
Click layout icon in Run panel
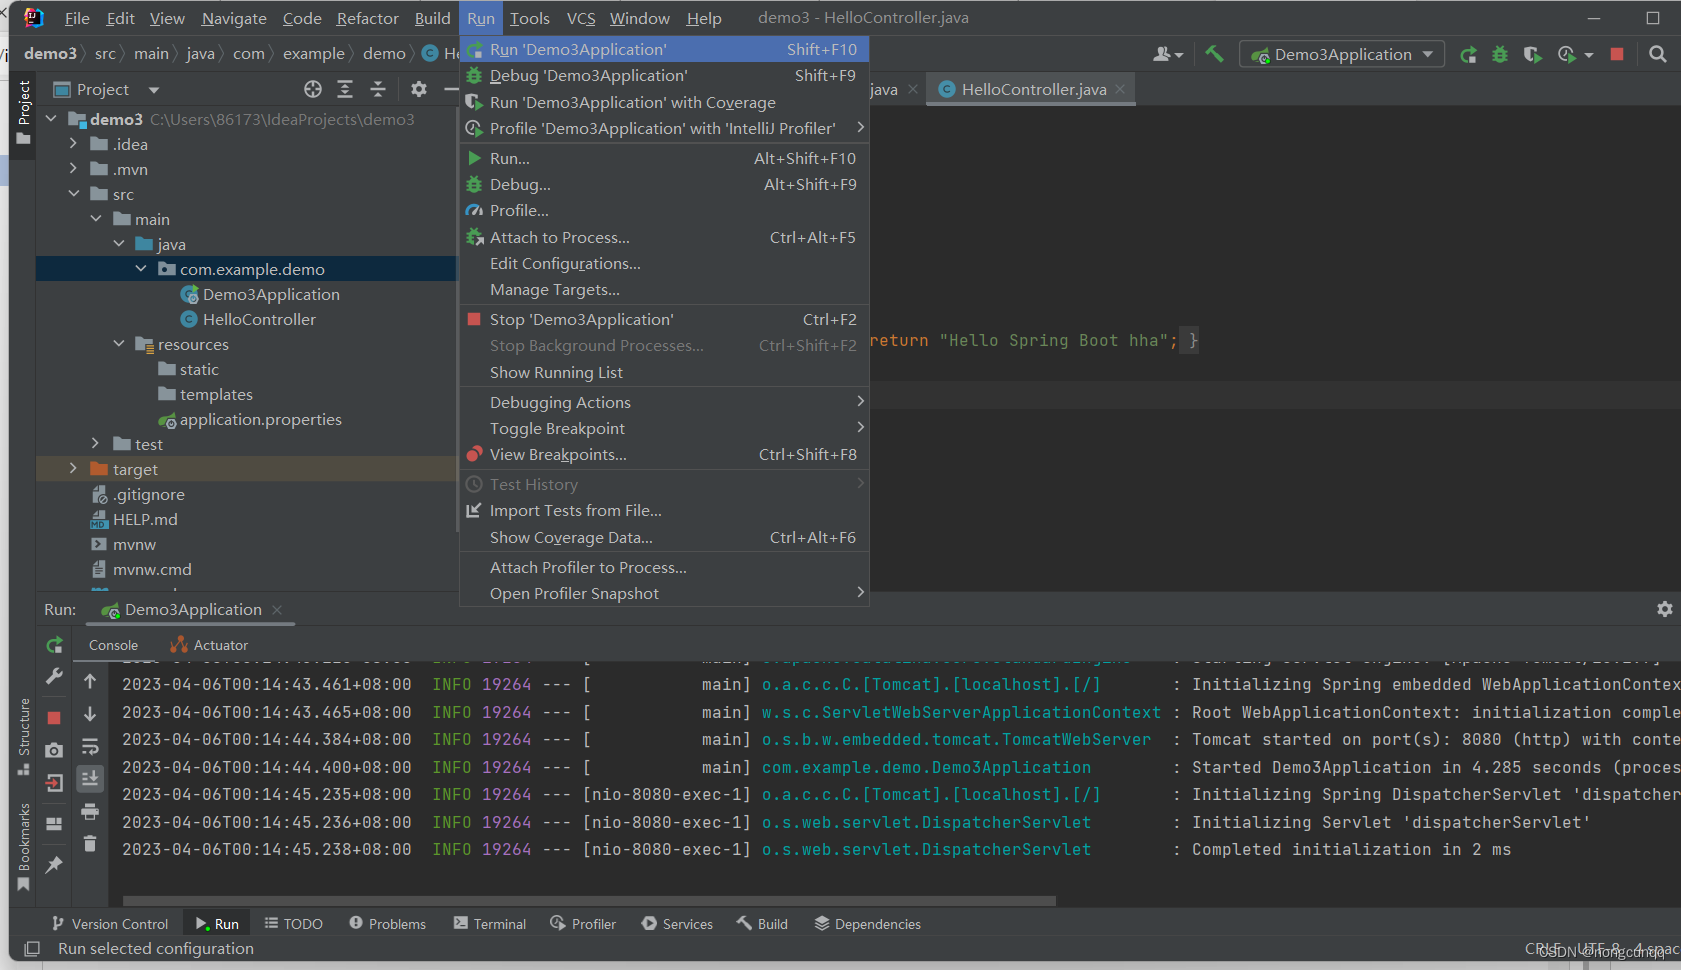tap(55, 823)
